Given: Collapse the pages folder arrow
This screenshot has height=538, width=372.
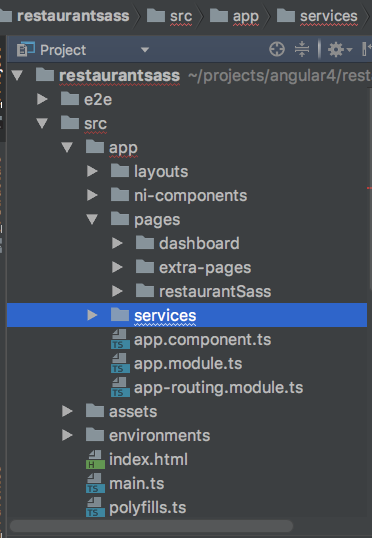Looking at the screenshot, I should click(92, 219).
